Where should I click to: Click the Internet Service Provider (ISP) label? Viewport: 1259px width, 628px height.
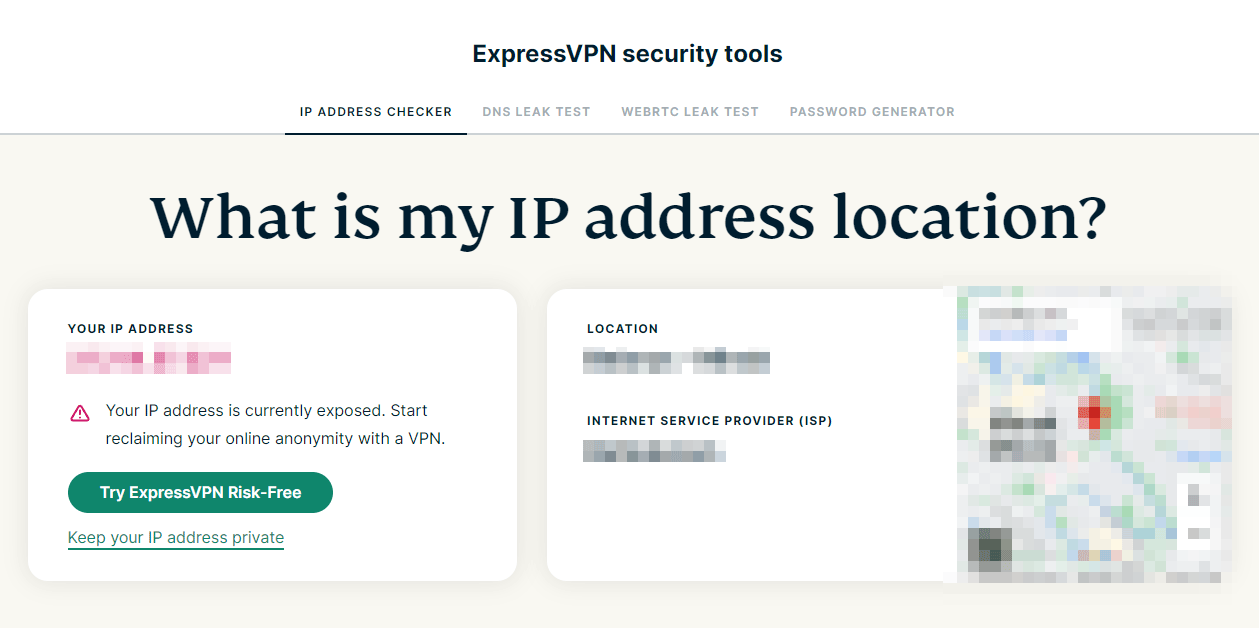(x=710, y=421)
